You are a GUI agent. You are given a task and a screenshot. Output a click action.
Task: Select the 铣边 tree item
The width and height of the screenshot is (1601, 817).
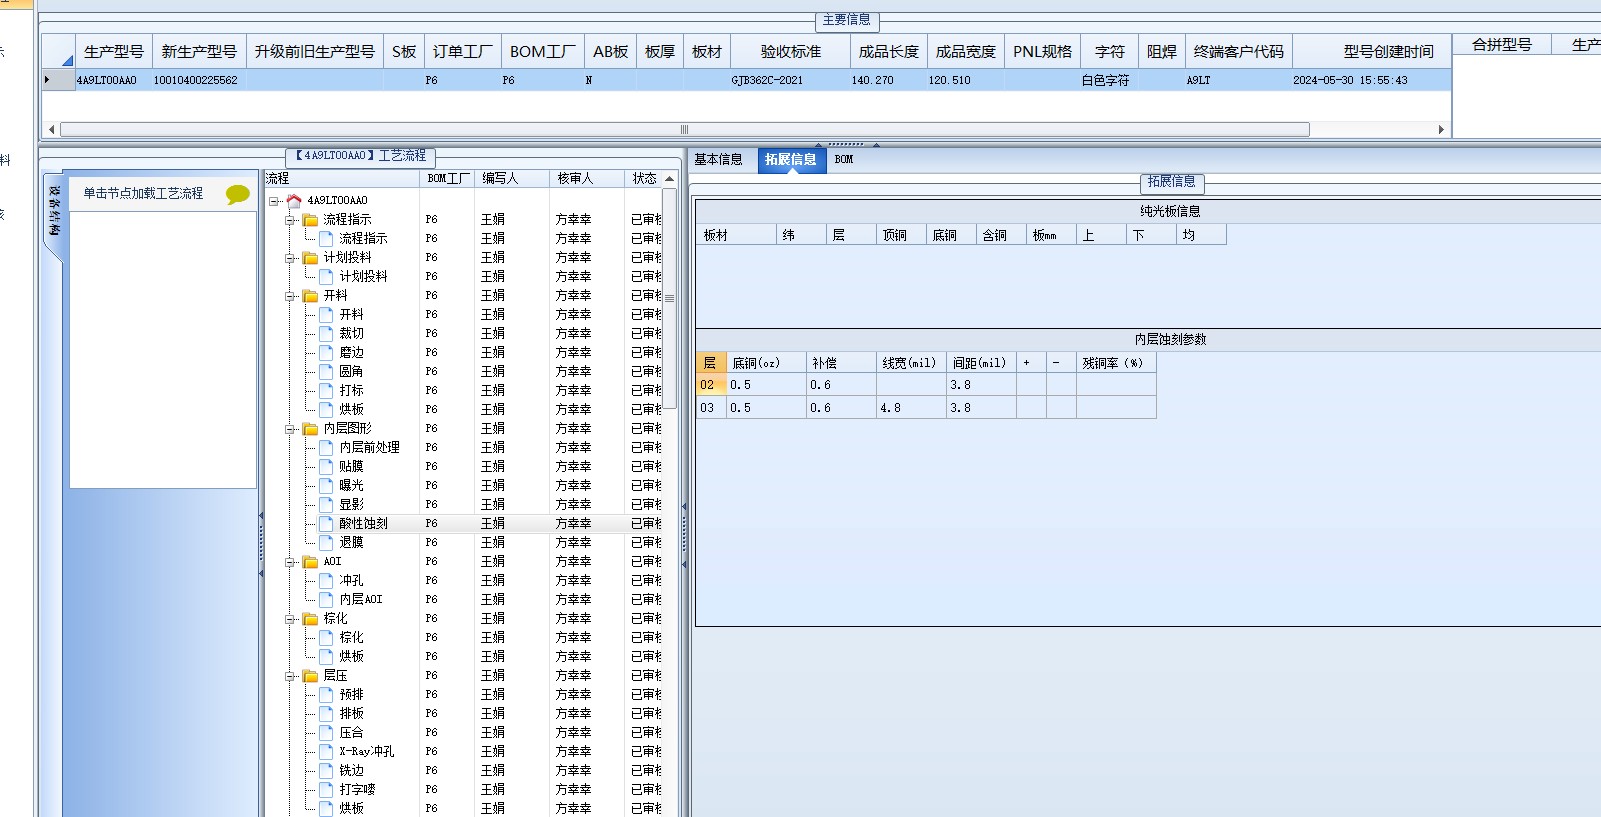coord(351,770)
